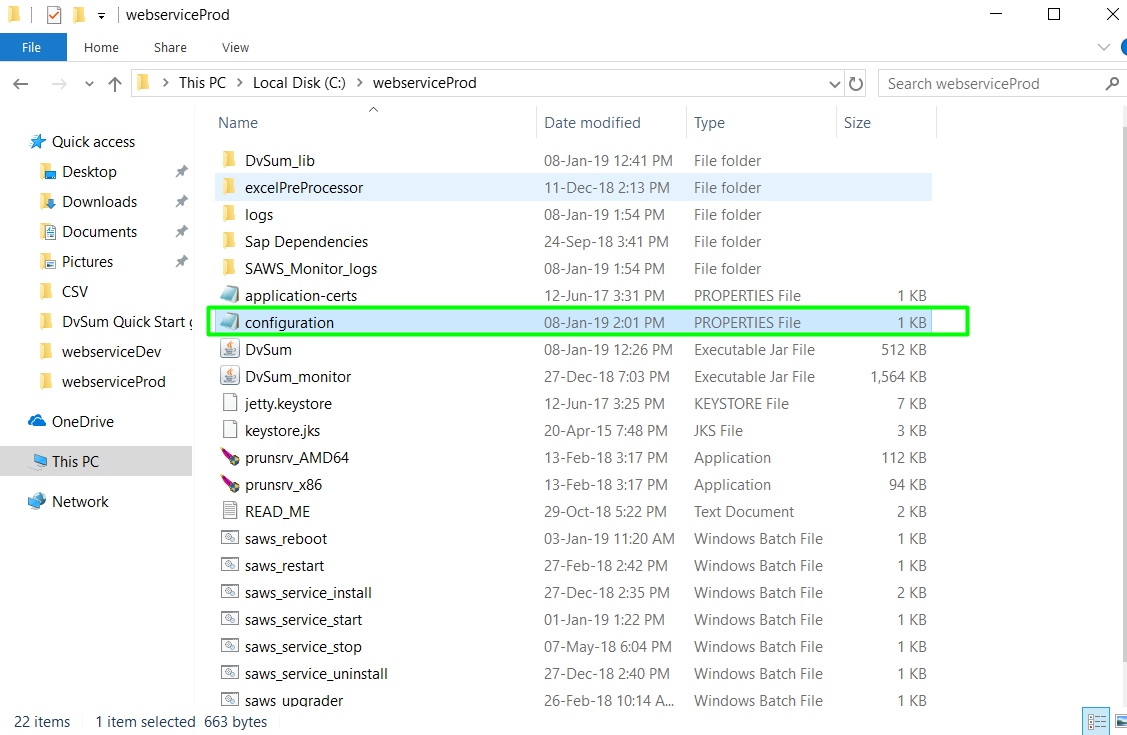The height and width of the screenshot is (735, 1127).
Task: Open the File menu
Action: (x=33, y=47)
